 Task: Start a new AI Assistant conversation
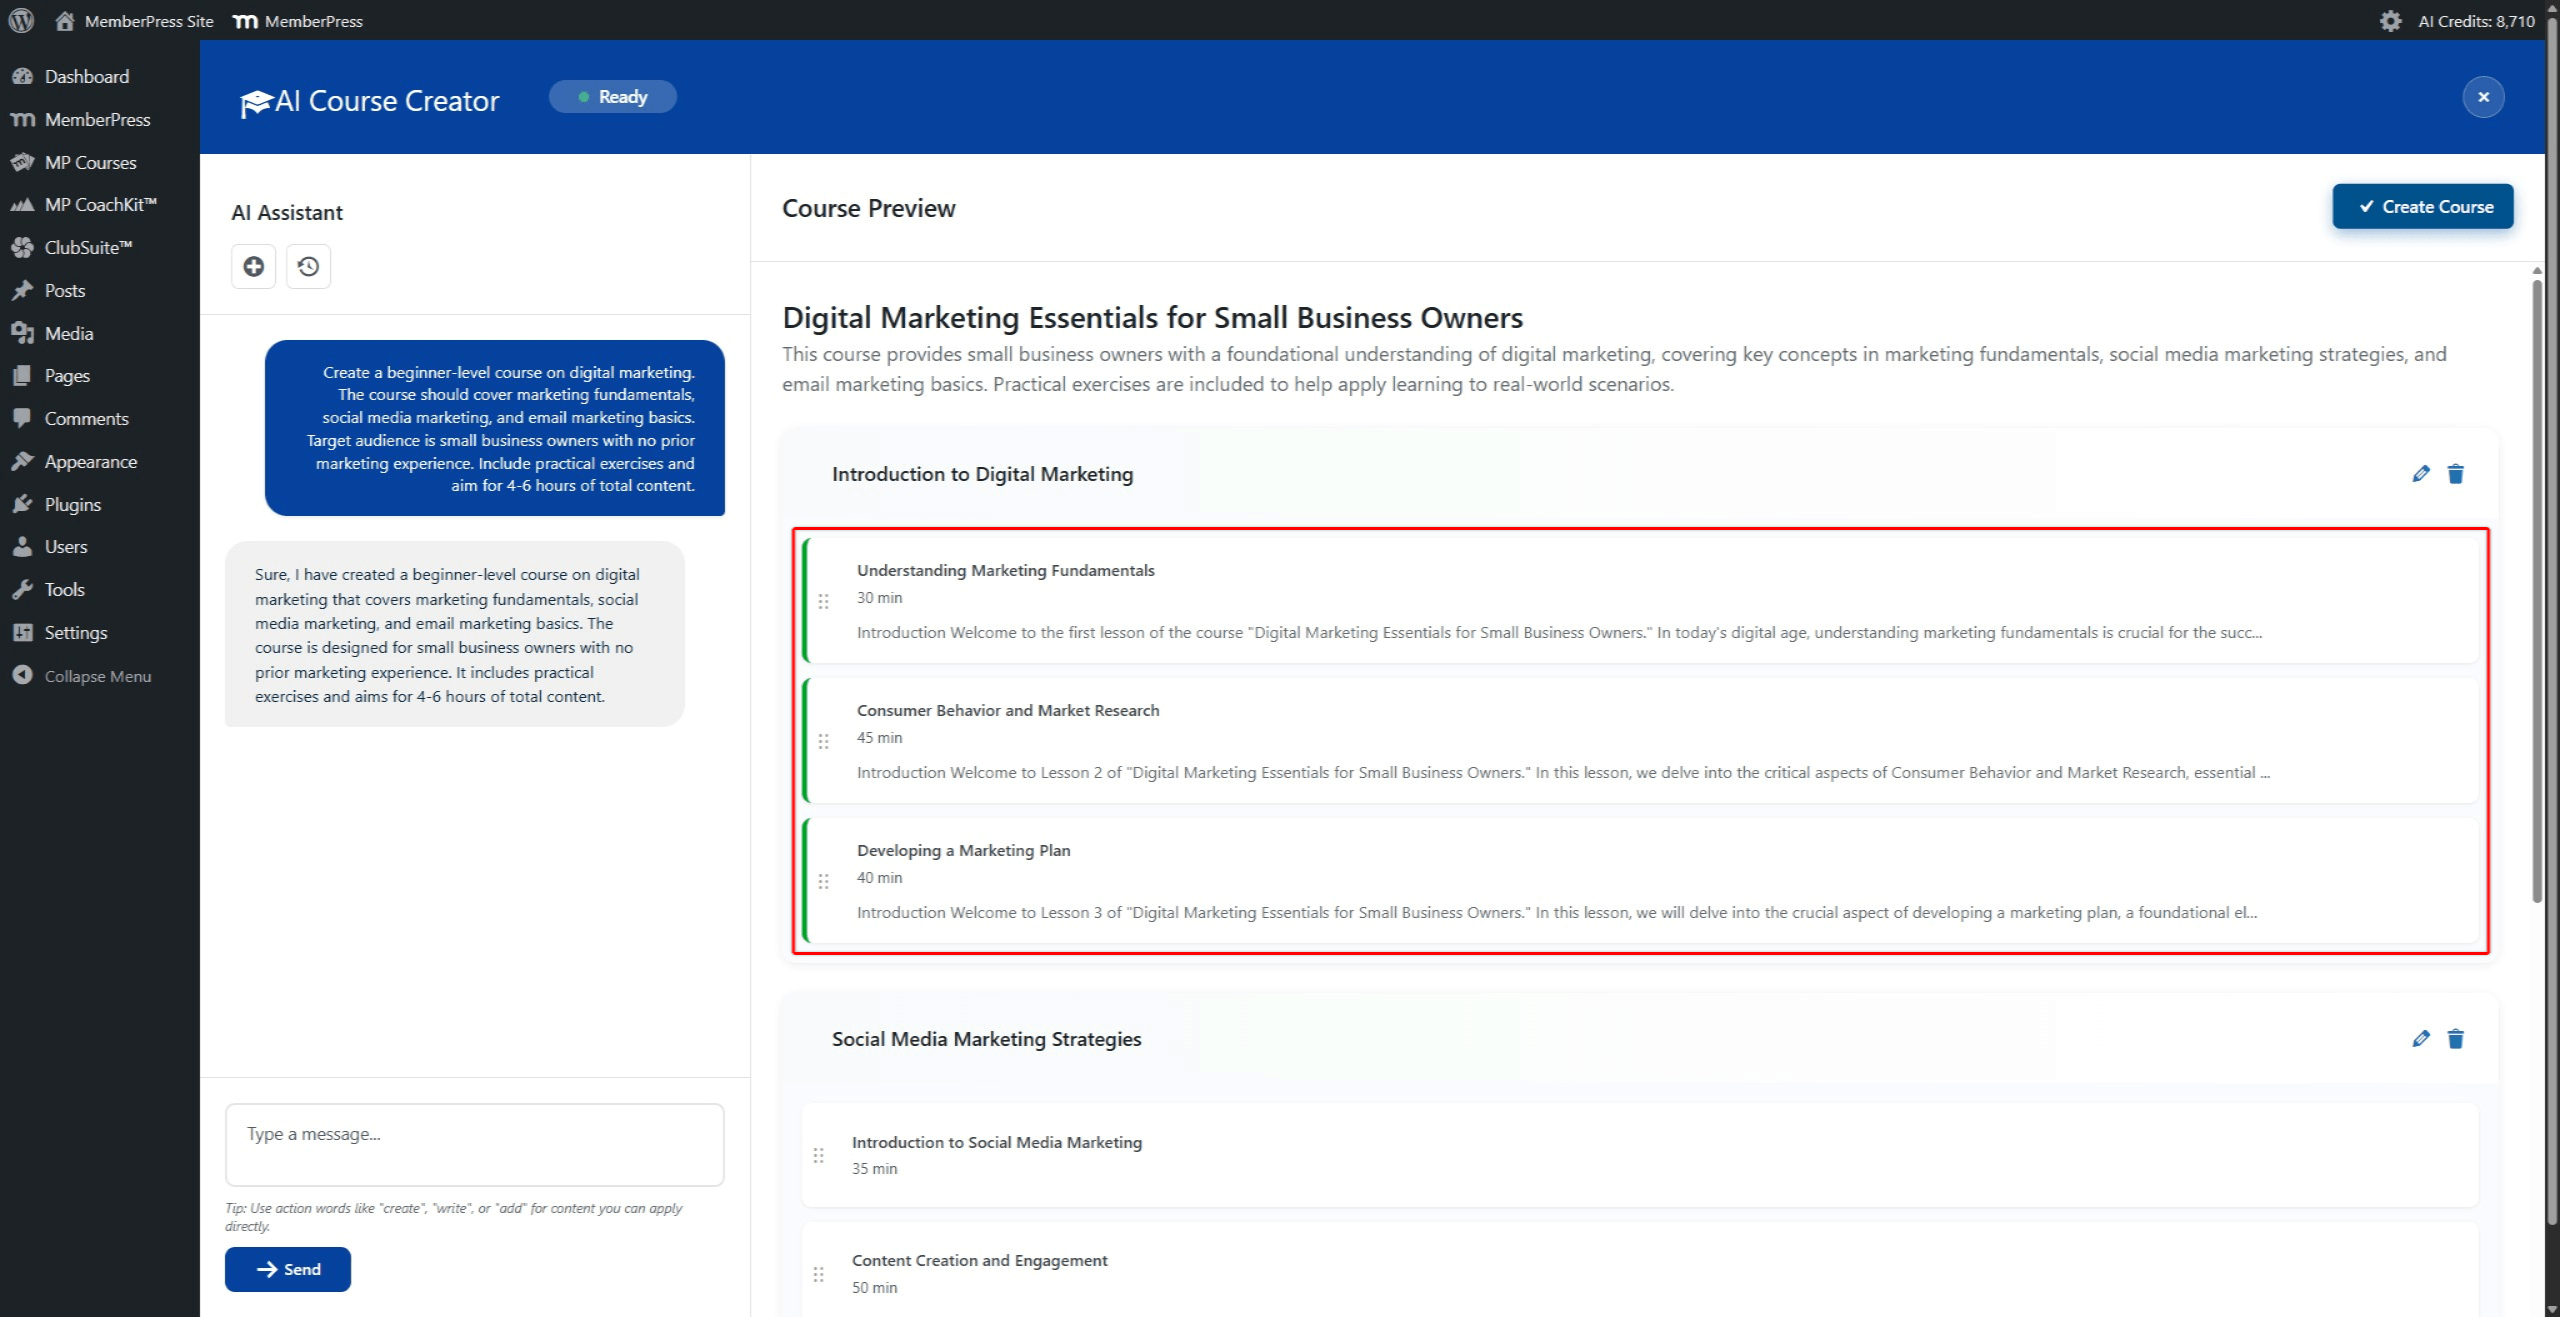pyautogui.click(x=253, y=266)
